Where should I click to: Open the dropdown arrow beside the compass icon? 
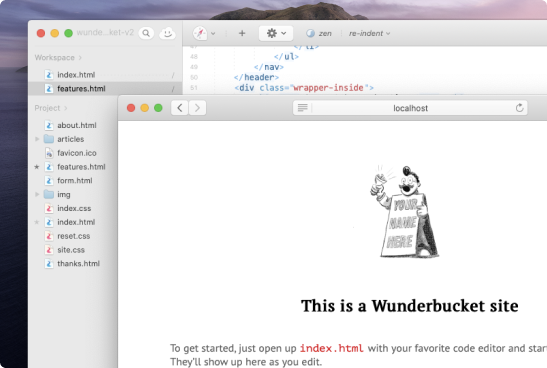[213, 33]
